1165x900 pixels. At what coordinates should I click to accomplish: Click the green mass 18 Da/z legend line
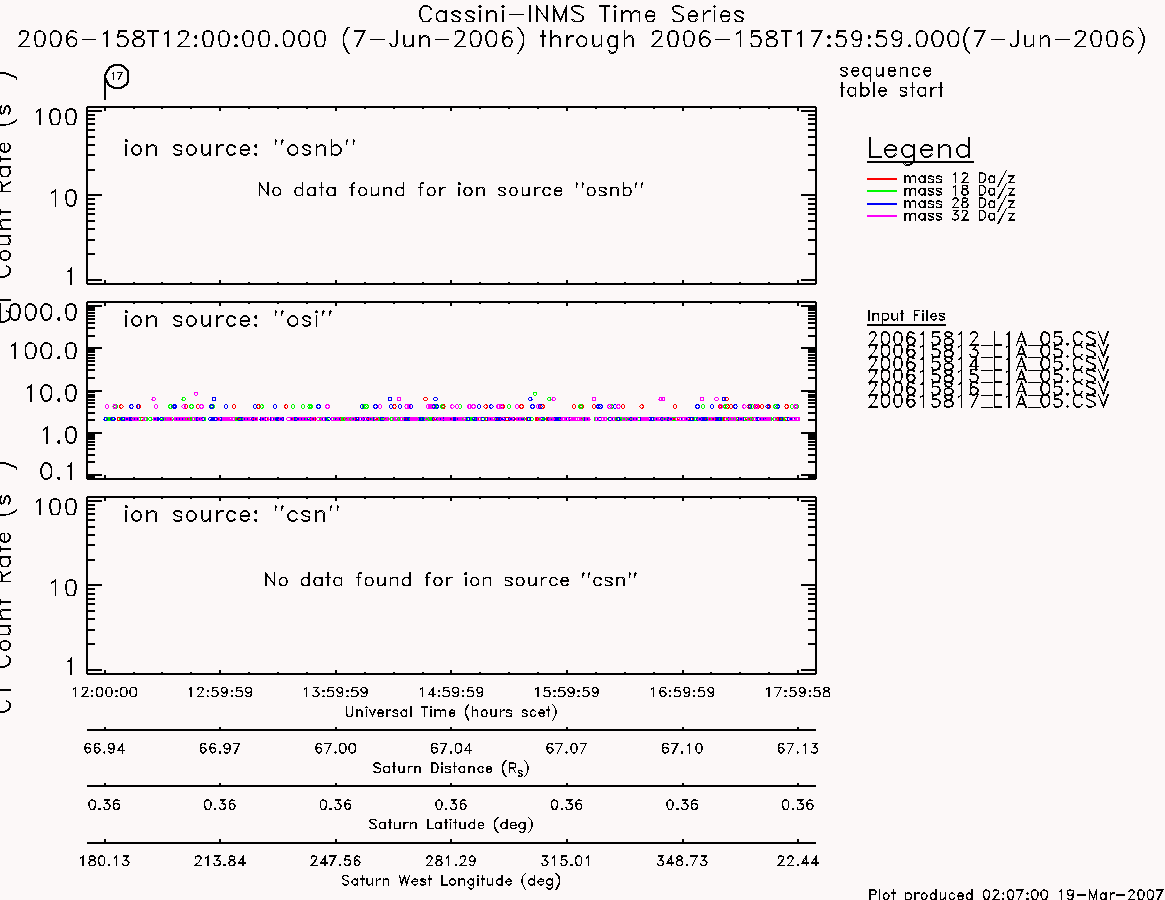(882, 192)
